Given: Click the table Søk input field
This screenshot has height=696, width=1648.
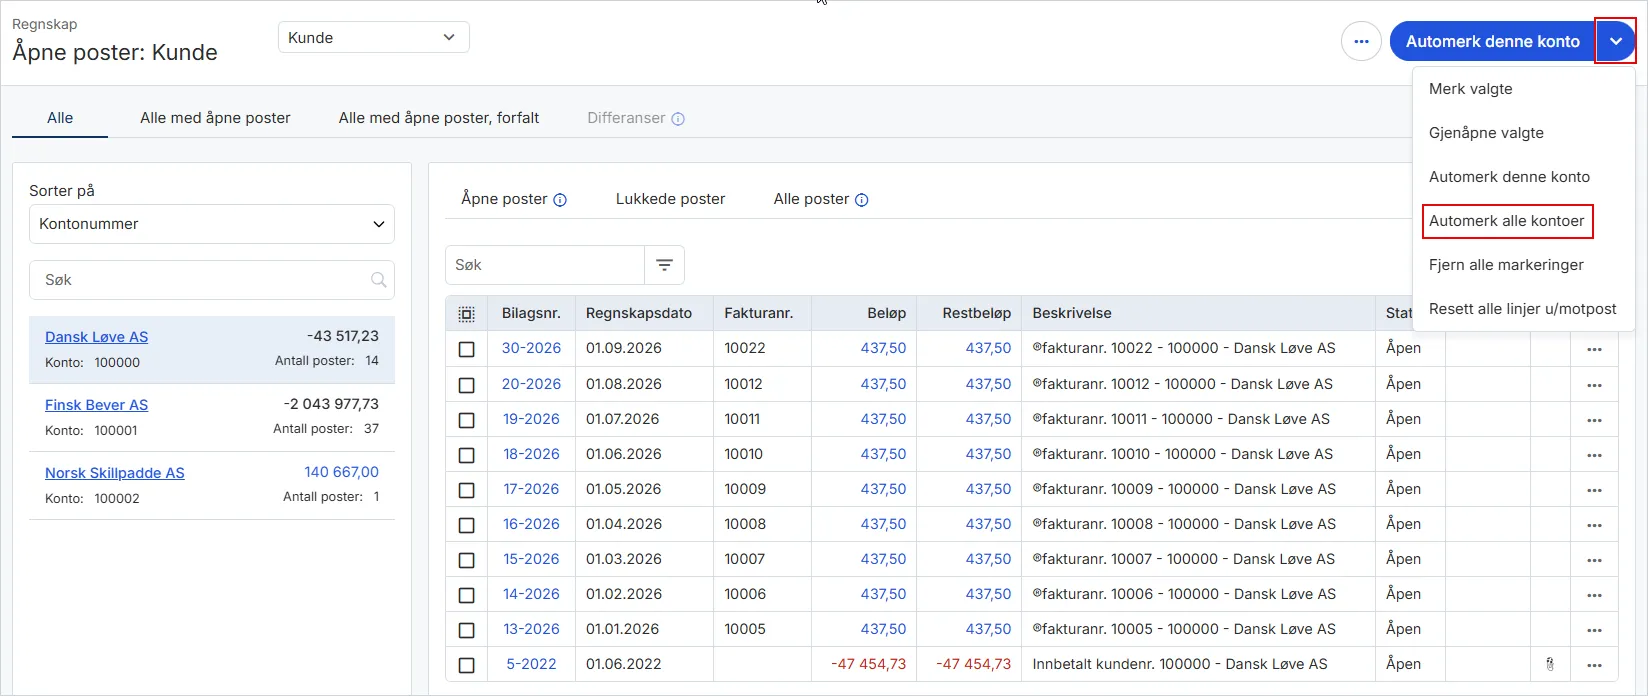Looking at the screenshot, I should (545, 265).
